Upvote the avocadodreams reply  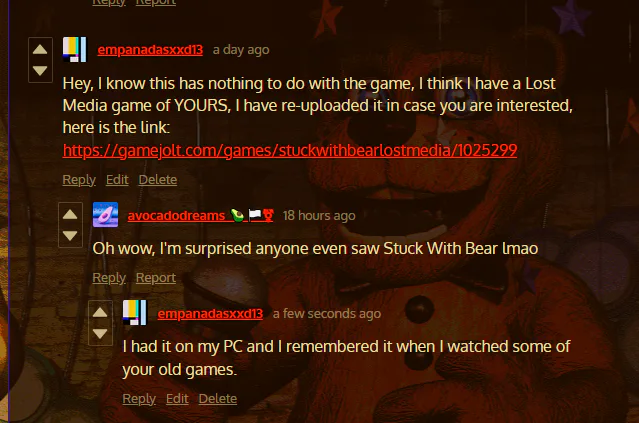pos(70,215)
